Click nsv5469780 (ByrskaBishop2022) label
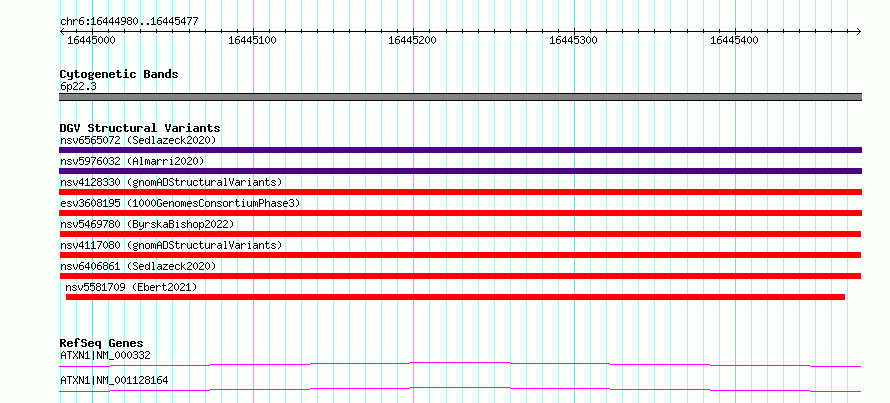Viewport: 890px width, 403px height. [147, 224]
